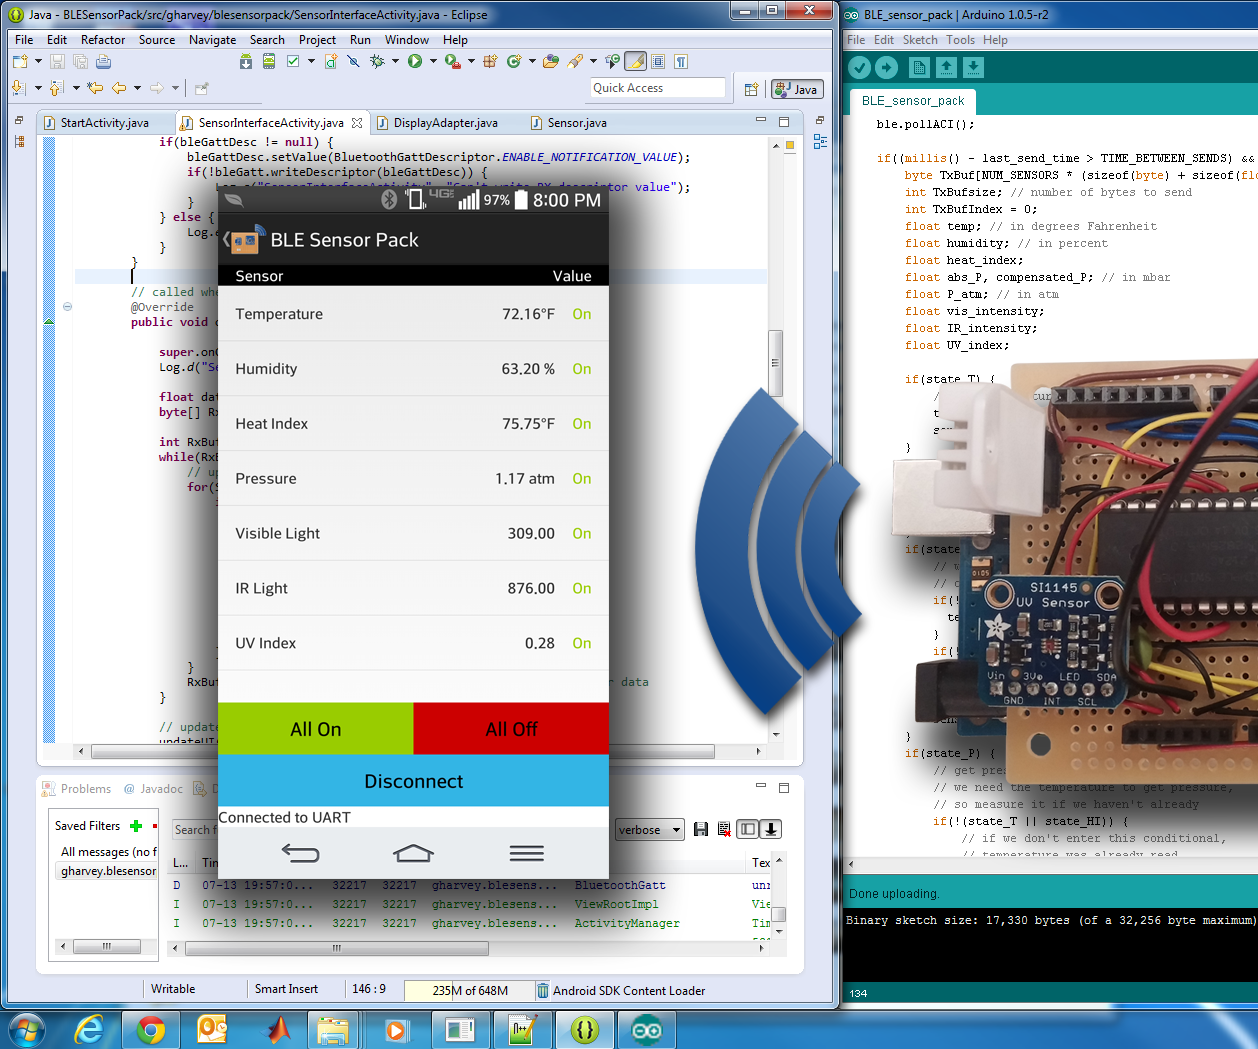This screenshot has height=1049, width=1258.
Task: Click the Quick Access search field
Action: 657,88
